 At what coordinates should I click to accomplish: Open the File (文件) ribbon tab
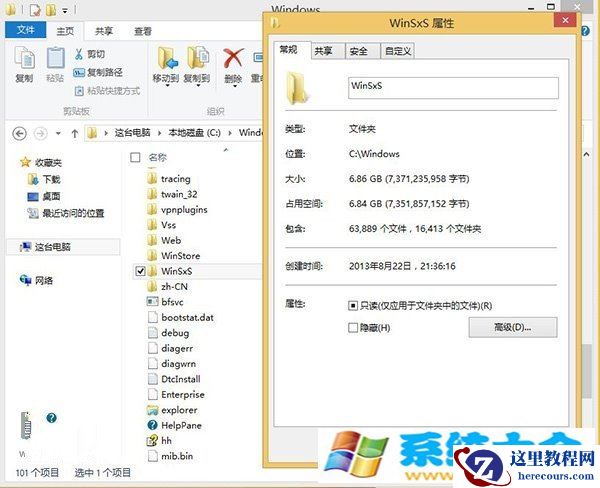coord(26,30)
